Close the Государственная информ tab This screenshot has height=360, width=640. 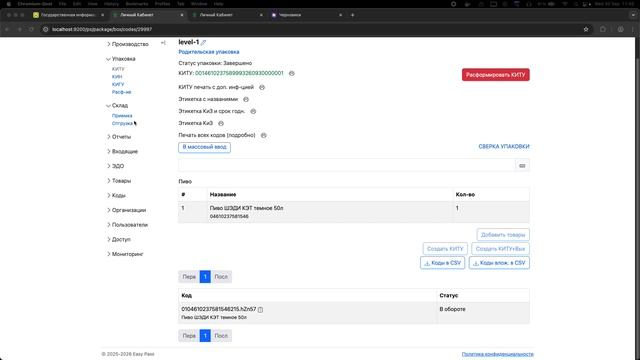coord(102,15)
